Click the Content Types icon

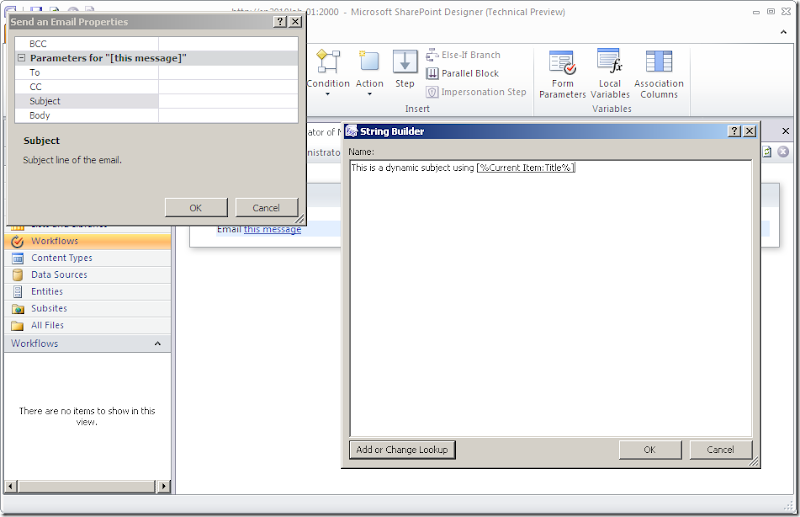click(x=17, y=258)
